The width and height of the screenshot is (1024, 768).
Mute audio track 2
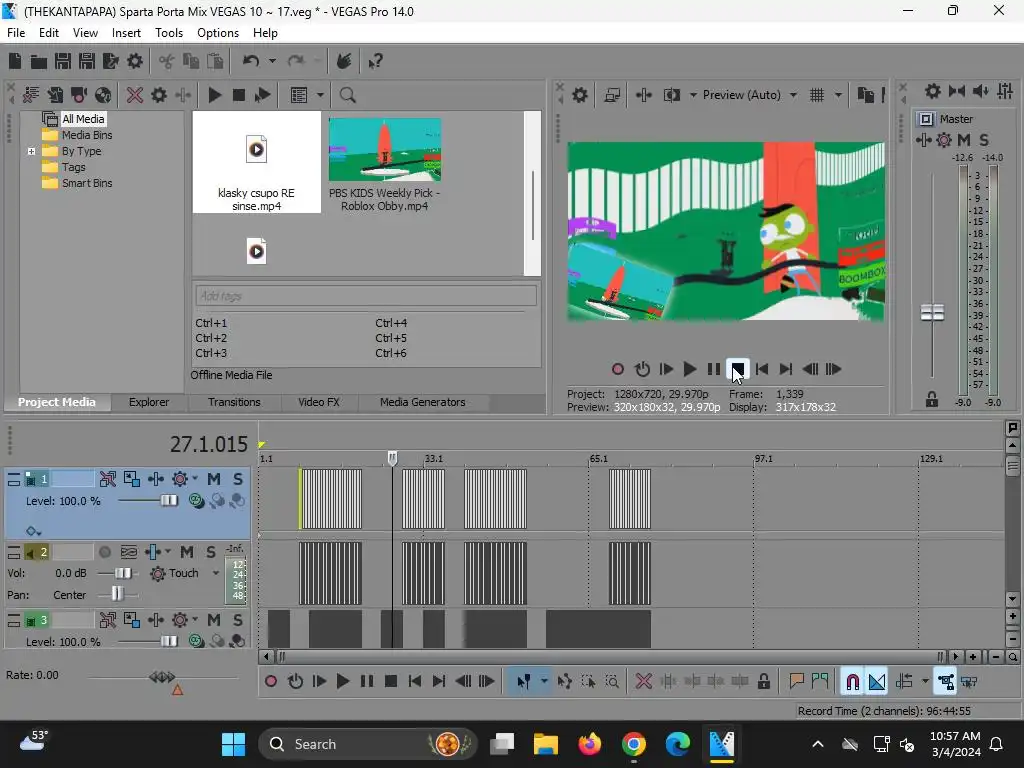(x=187, y=552)
